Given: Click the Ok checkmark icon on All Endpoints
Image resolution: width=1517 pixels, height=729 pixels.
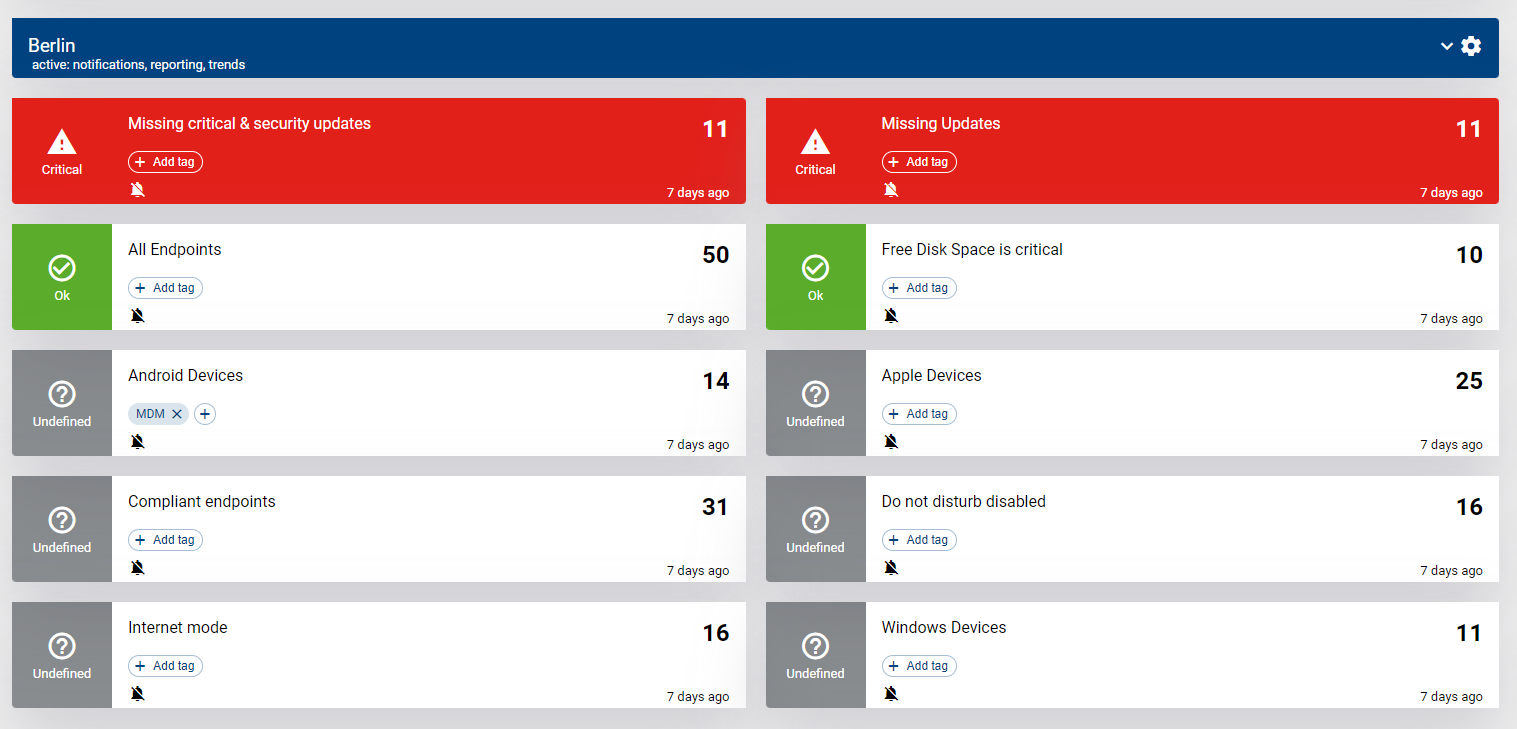Looking at the screenshot, I should point(62,267).
